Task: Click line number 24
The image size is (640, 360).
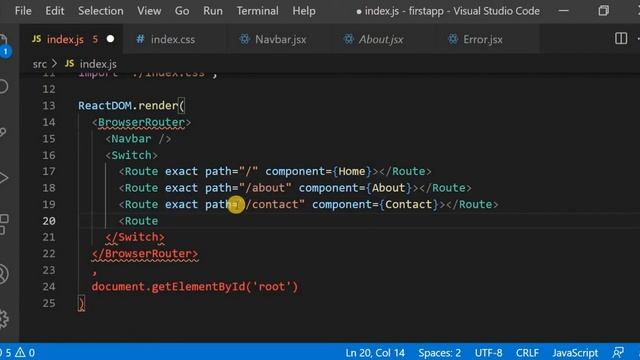Action: tap(49, 287)
